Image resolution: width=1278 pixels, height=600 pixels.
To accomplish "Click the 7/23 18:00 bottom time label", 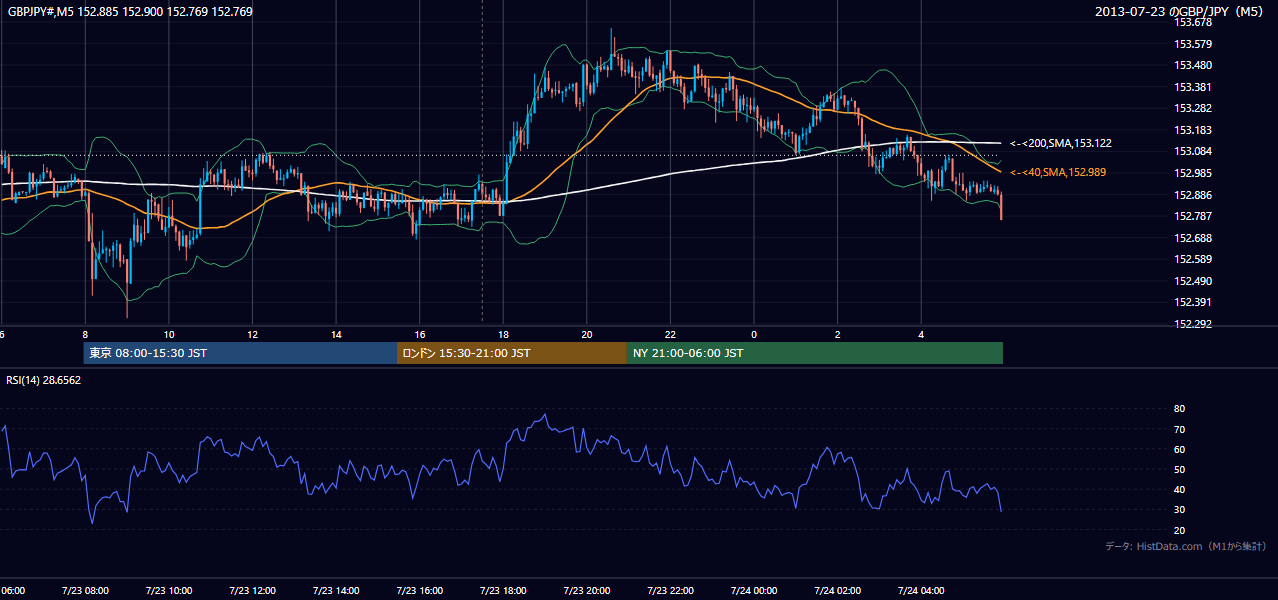I will (x=503, y=591).
